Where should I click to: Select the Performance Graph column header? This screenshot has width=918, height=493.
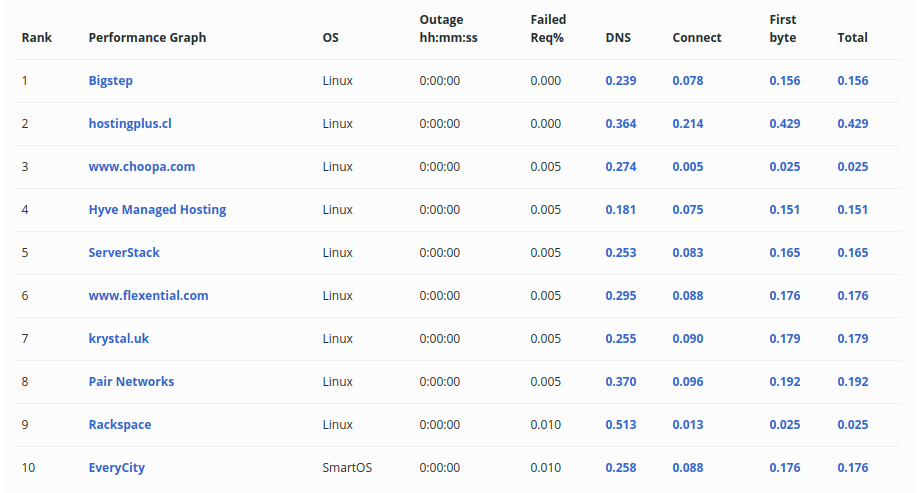click(147, 37)
